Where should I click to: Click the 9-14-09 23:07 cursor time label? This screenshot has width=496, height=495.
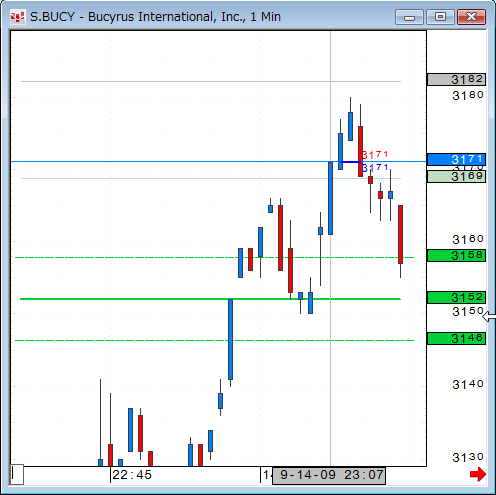point(329,475)
